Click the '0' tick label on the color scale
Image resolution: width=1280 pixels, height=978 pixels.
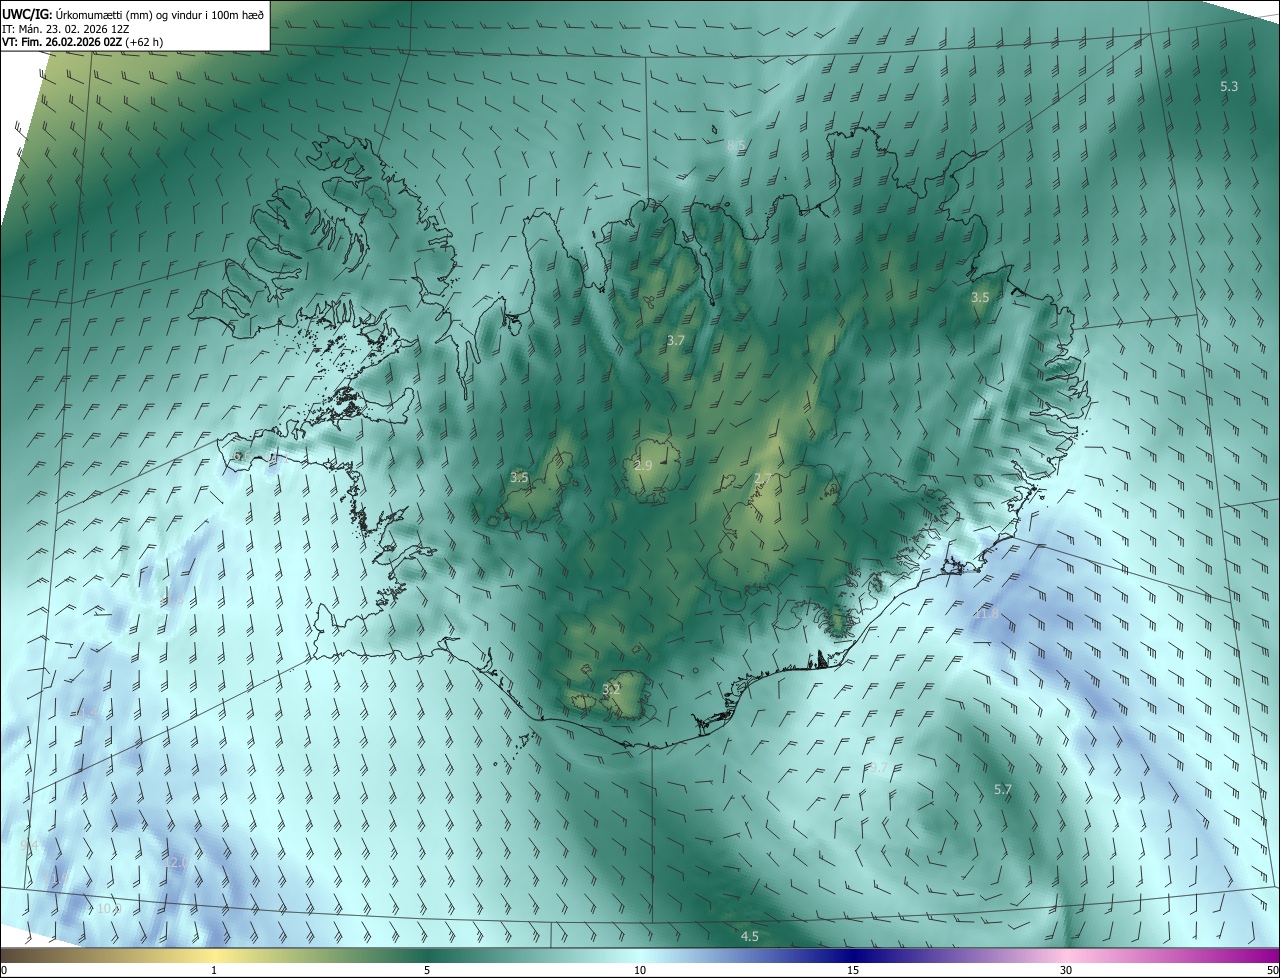click(x=4, y=970)
